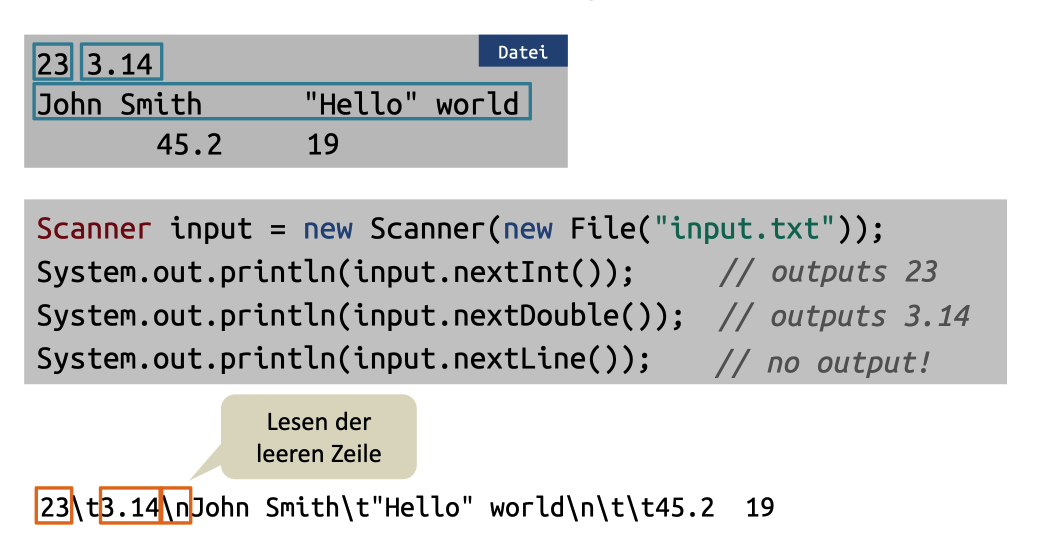The width and height of the screenshot is (1050, 549).
Task: Click the blue Datei label
Action: 522,52
